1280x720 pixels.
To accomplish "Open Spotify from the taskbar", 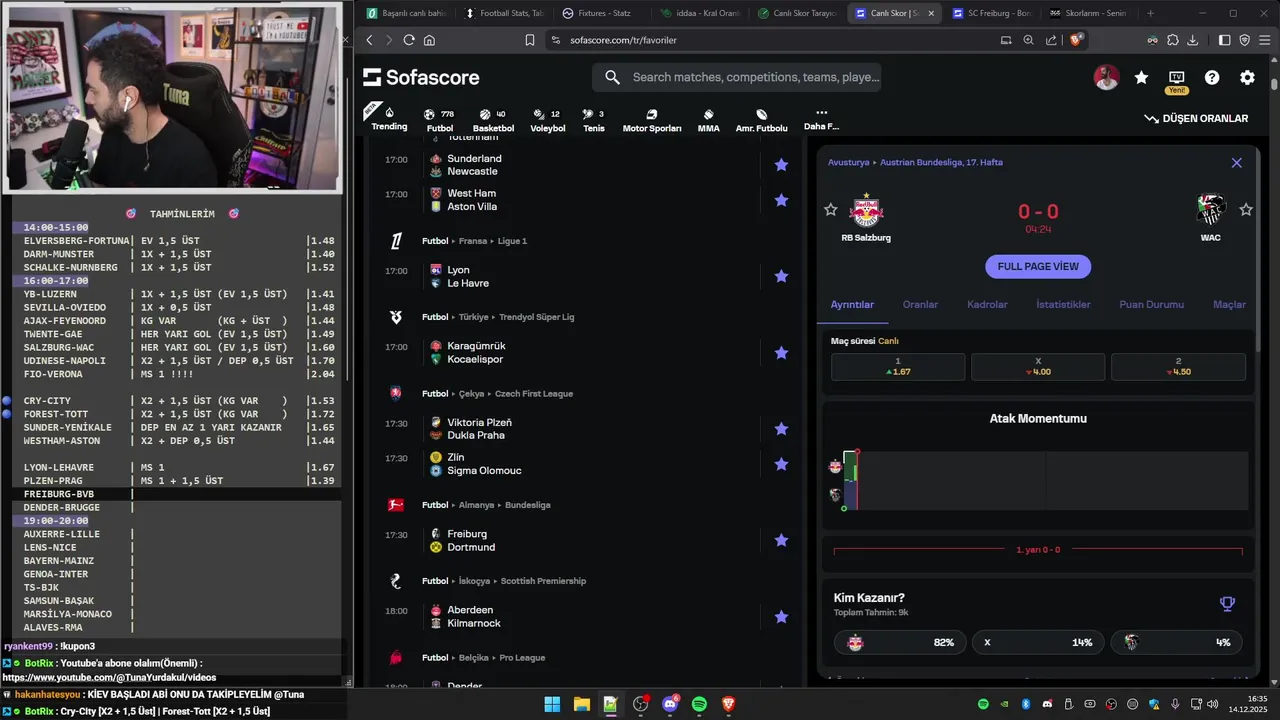I will [699, 704].
